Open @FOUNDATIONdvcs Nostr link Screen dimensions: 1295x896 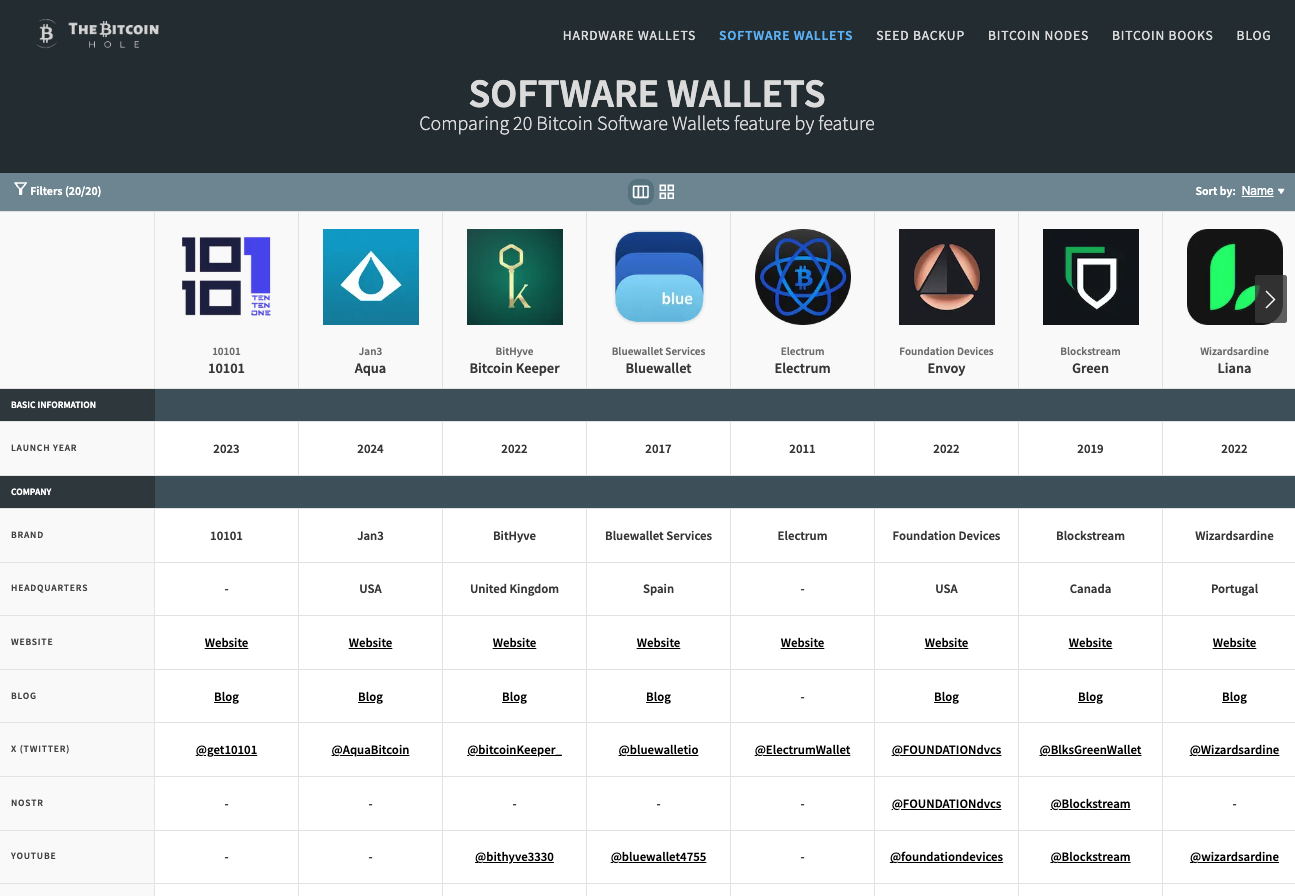pos(947,804)
